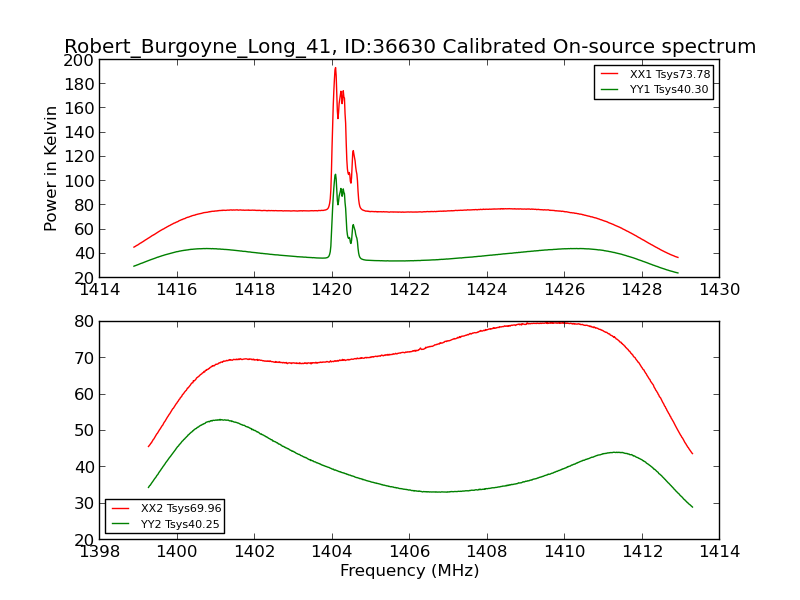Click the 1416 tick label on upper plot
The height and width of the screenshot is (600, 800).
tap(177, 290)
